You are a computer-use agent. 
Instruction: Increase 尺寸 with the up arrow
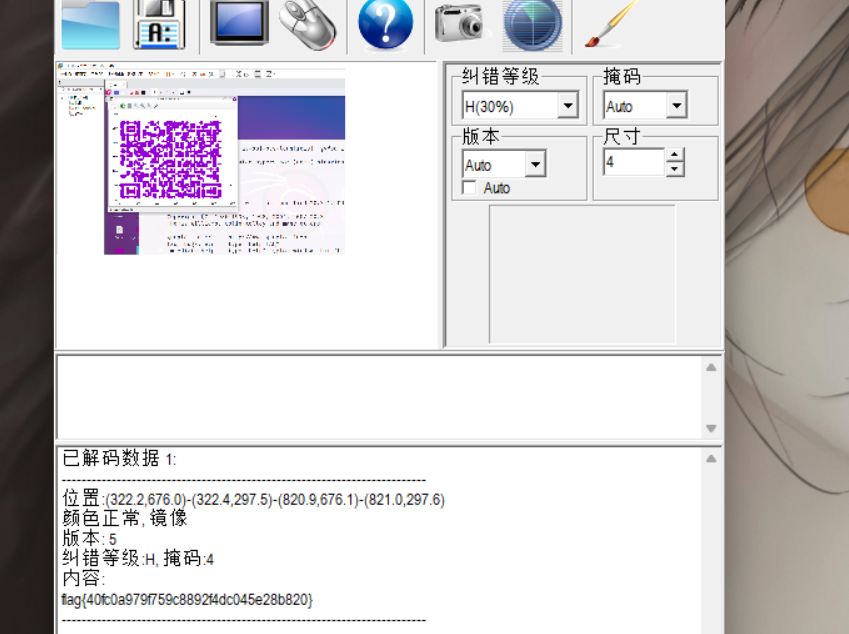coord(674,155)
